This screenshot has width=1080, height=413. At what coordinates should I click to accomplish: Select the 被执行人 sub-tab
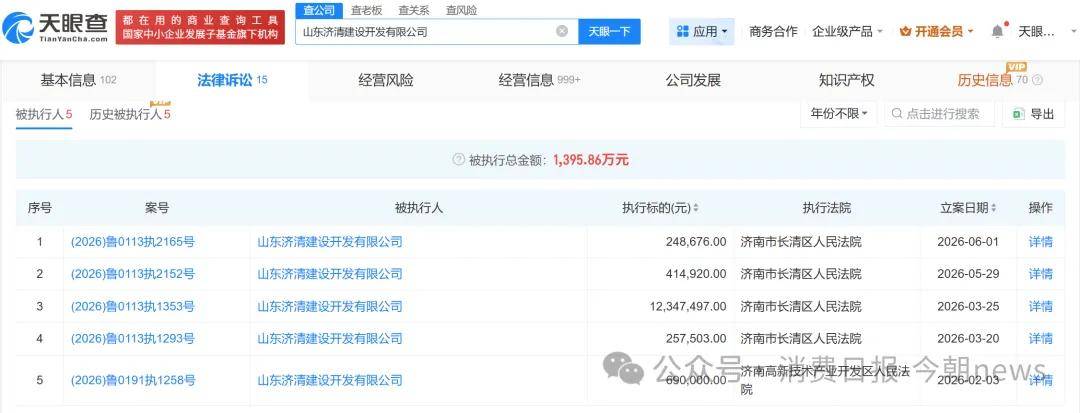44,114
